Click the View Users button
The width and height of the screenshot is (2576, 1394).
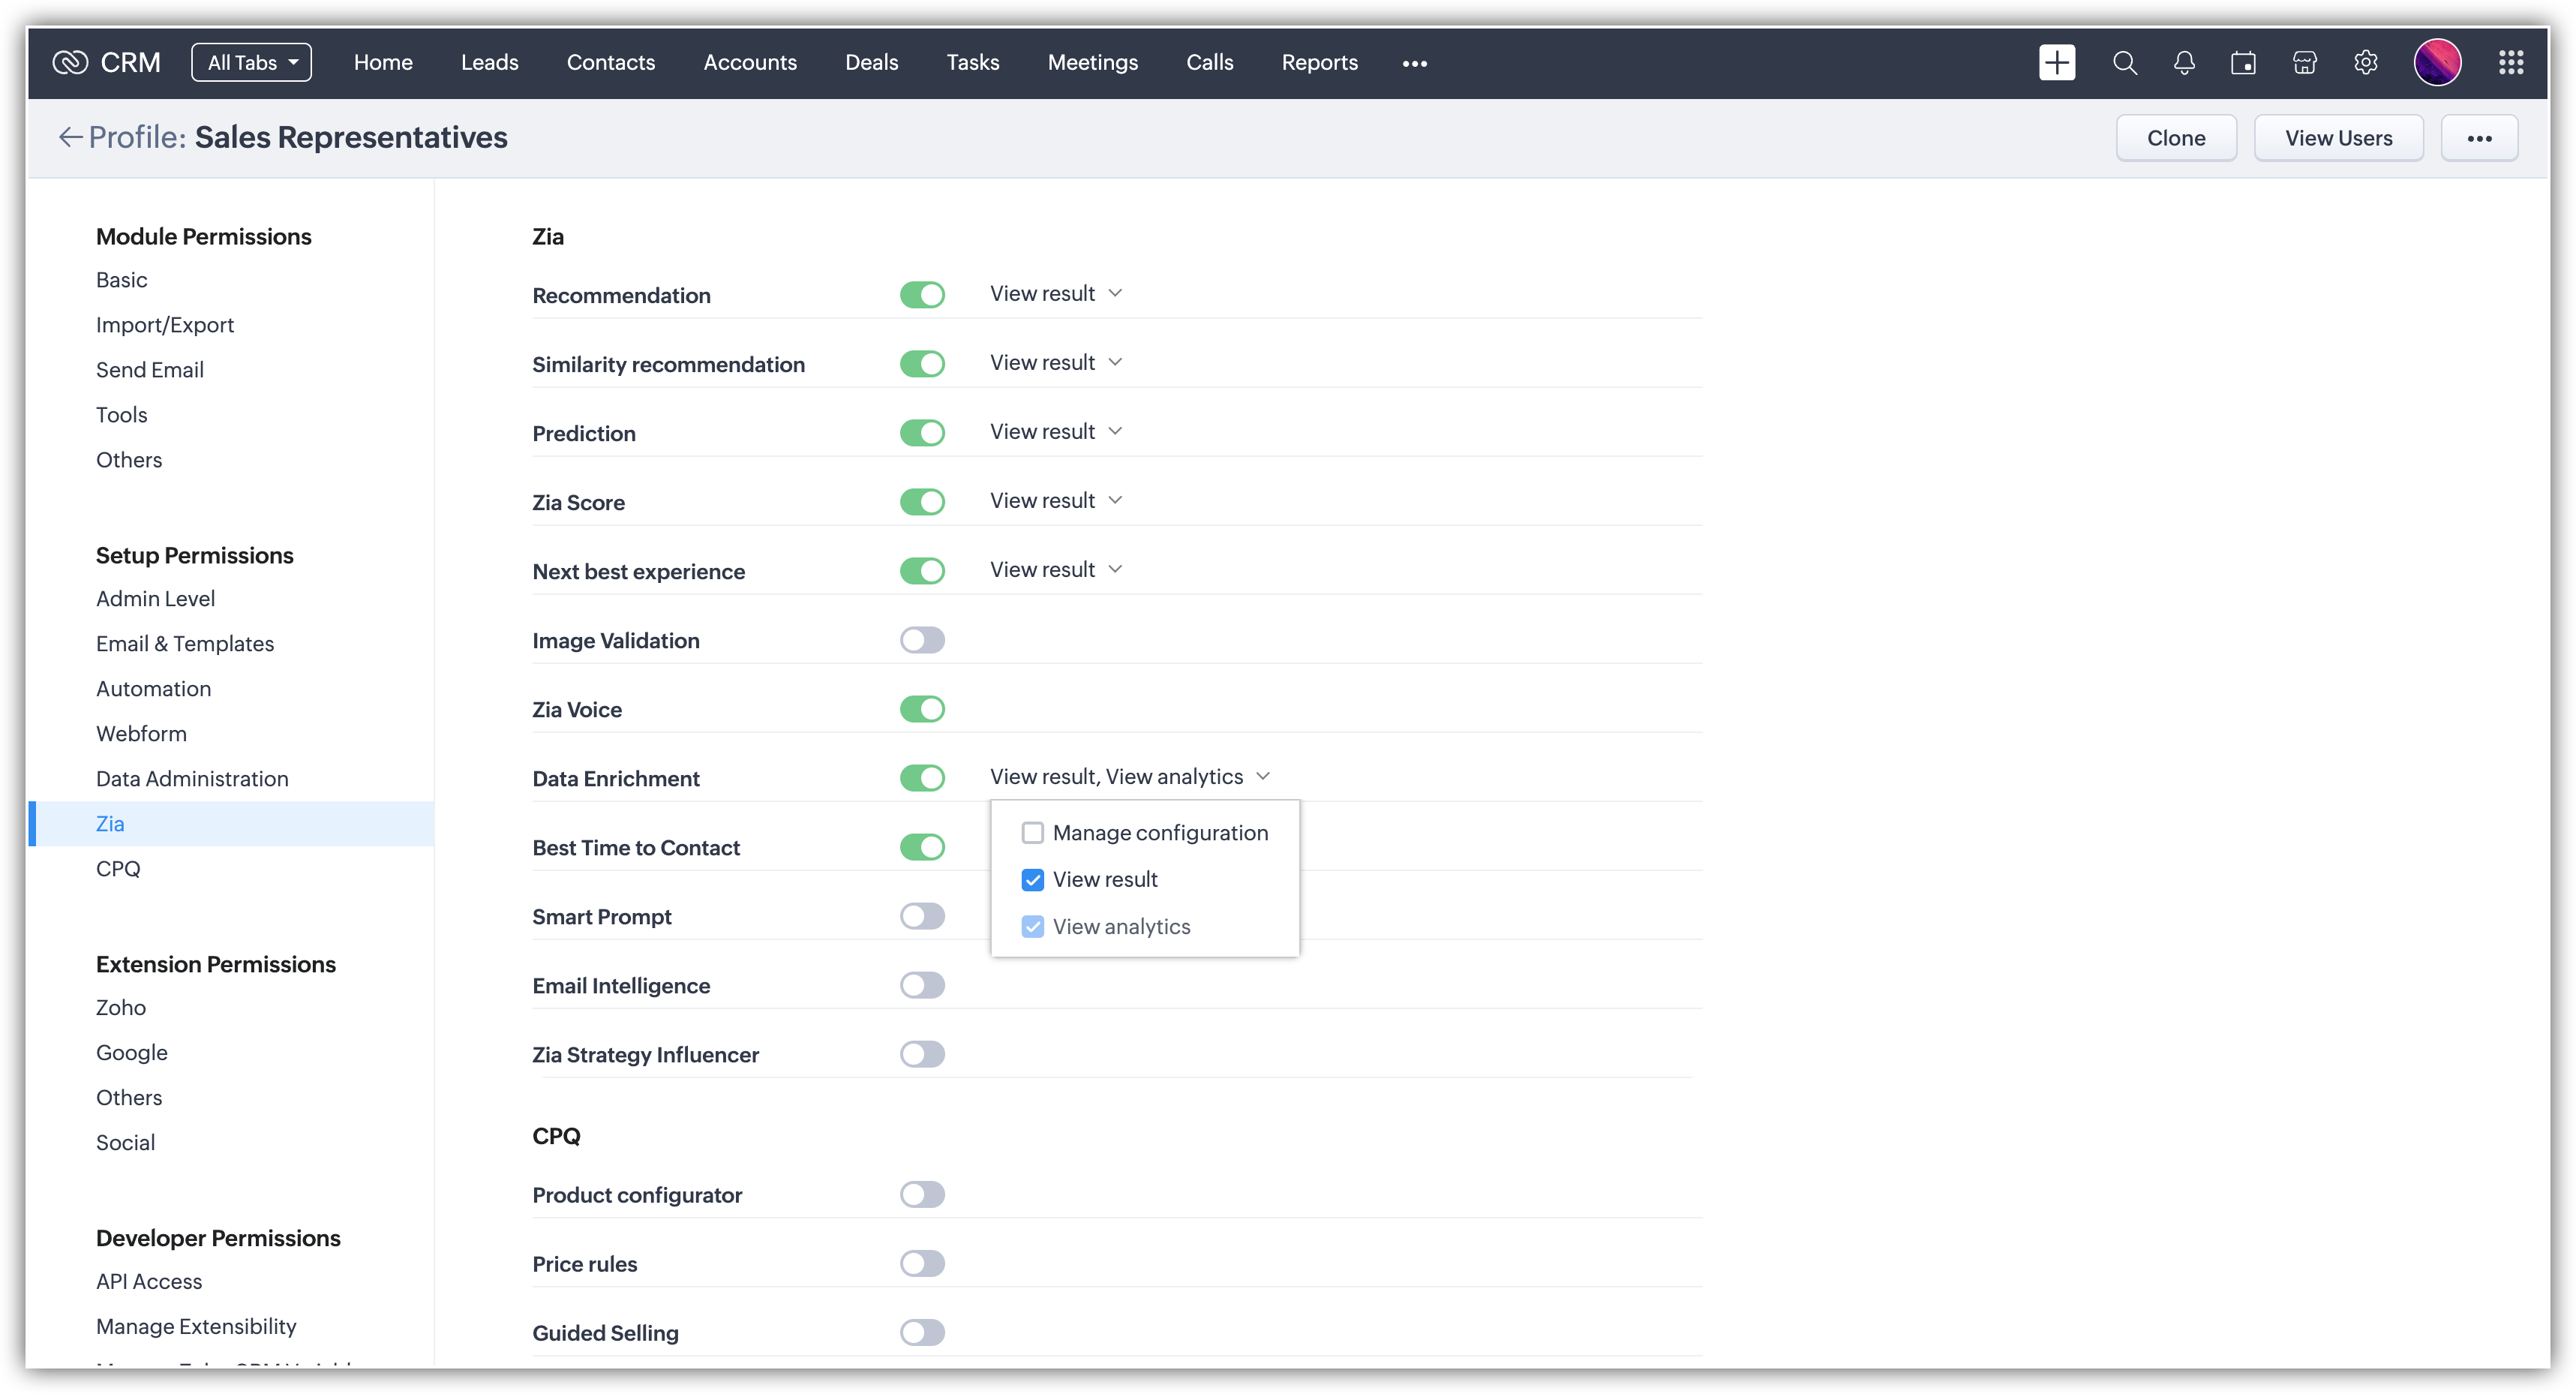coord(2338,138)
